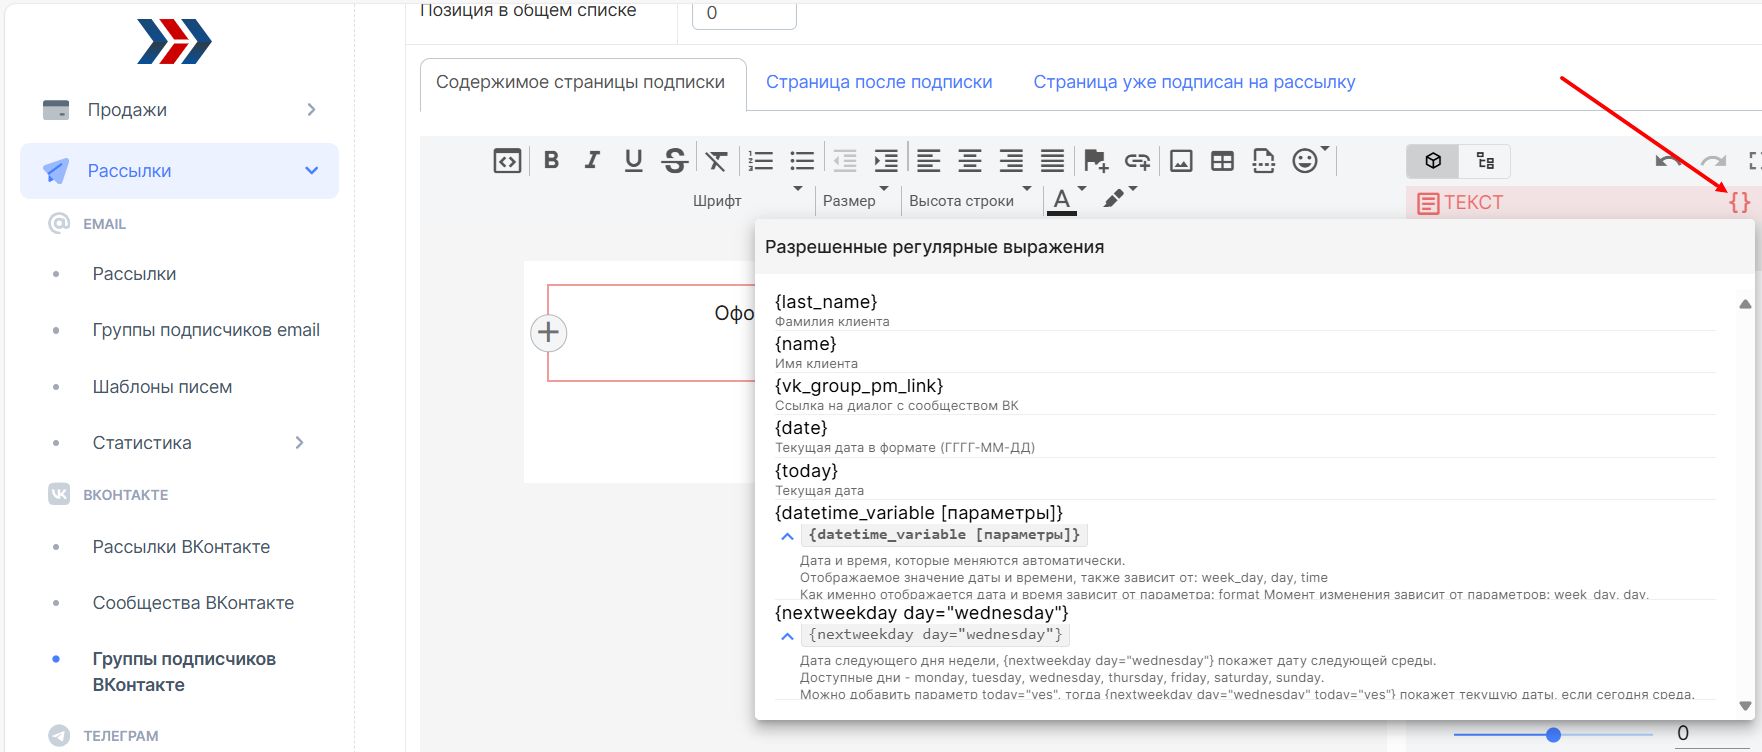Screen dimensions: 1762x752
Task: Click the scroll-up arrow in variables list
Action: tap(1745, 304)
